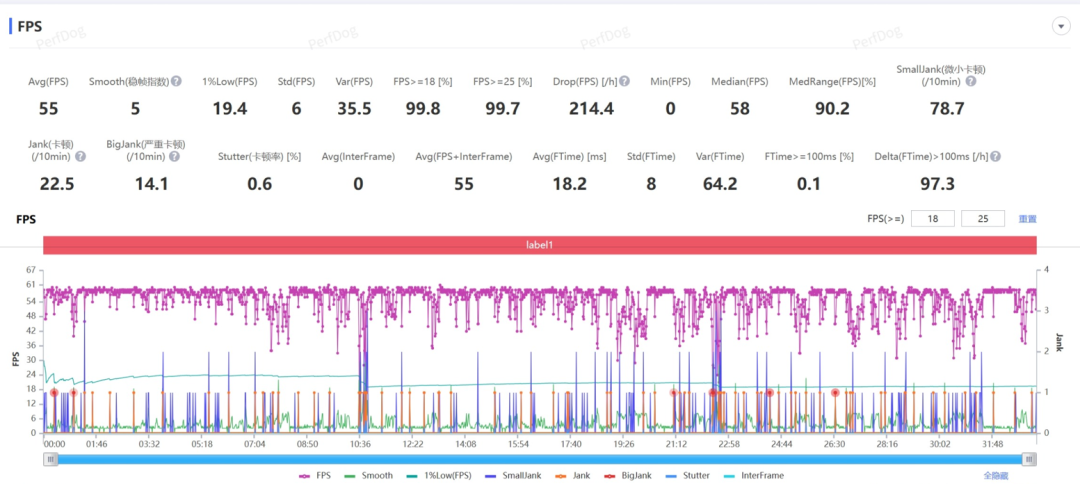The height and width of the screenshot is (484, 1080).
Task: Collapse the FPS panel with the arrow button
Action: coord(1060,26)
